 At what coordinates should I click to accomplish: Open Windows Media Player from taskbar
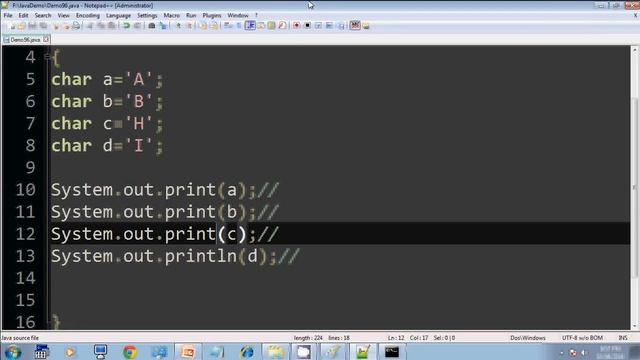(x=70, y=352)
